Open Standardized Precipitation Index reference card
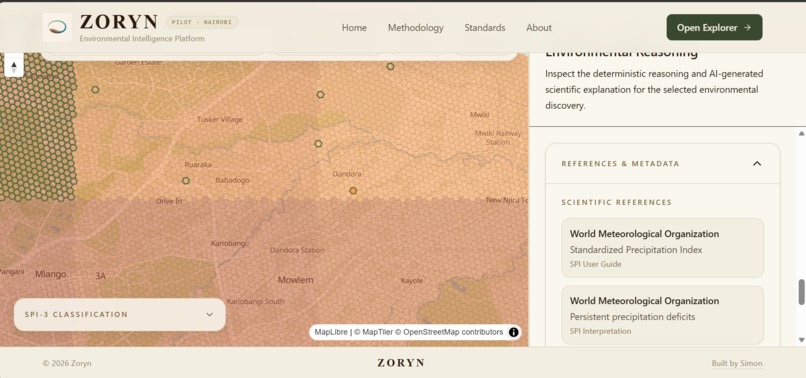The height and width of the screenshot is (378, 806). point(663,248)
